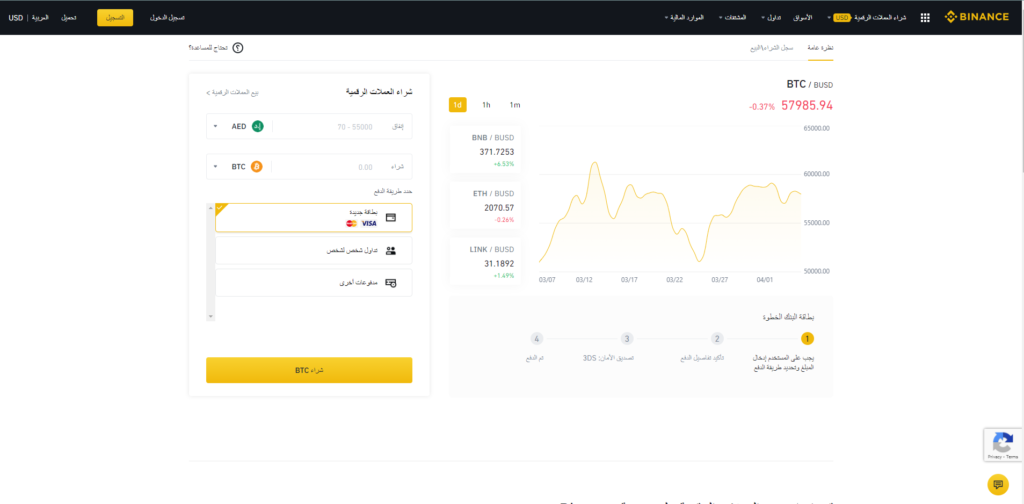Click the 03/12 date label on the chart
This screenshot has width=1024, height=504.
(584, 279)
